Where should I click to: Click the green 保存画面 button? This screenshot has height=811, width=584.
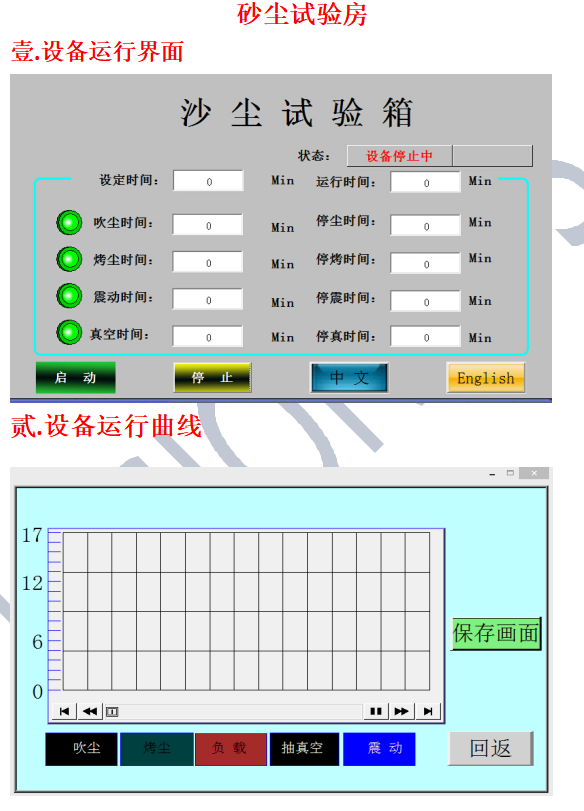[x=496, y=634]
